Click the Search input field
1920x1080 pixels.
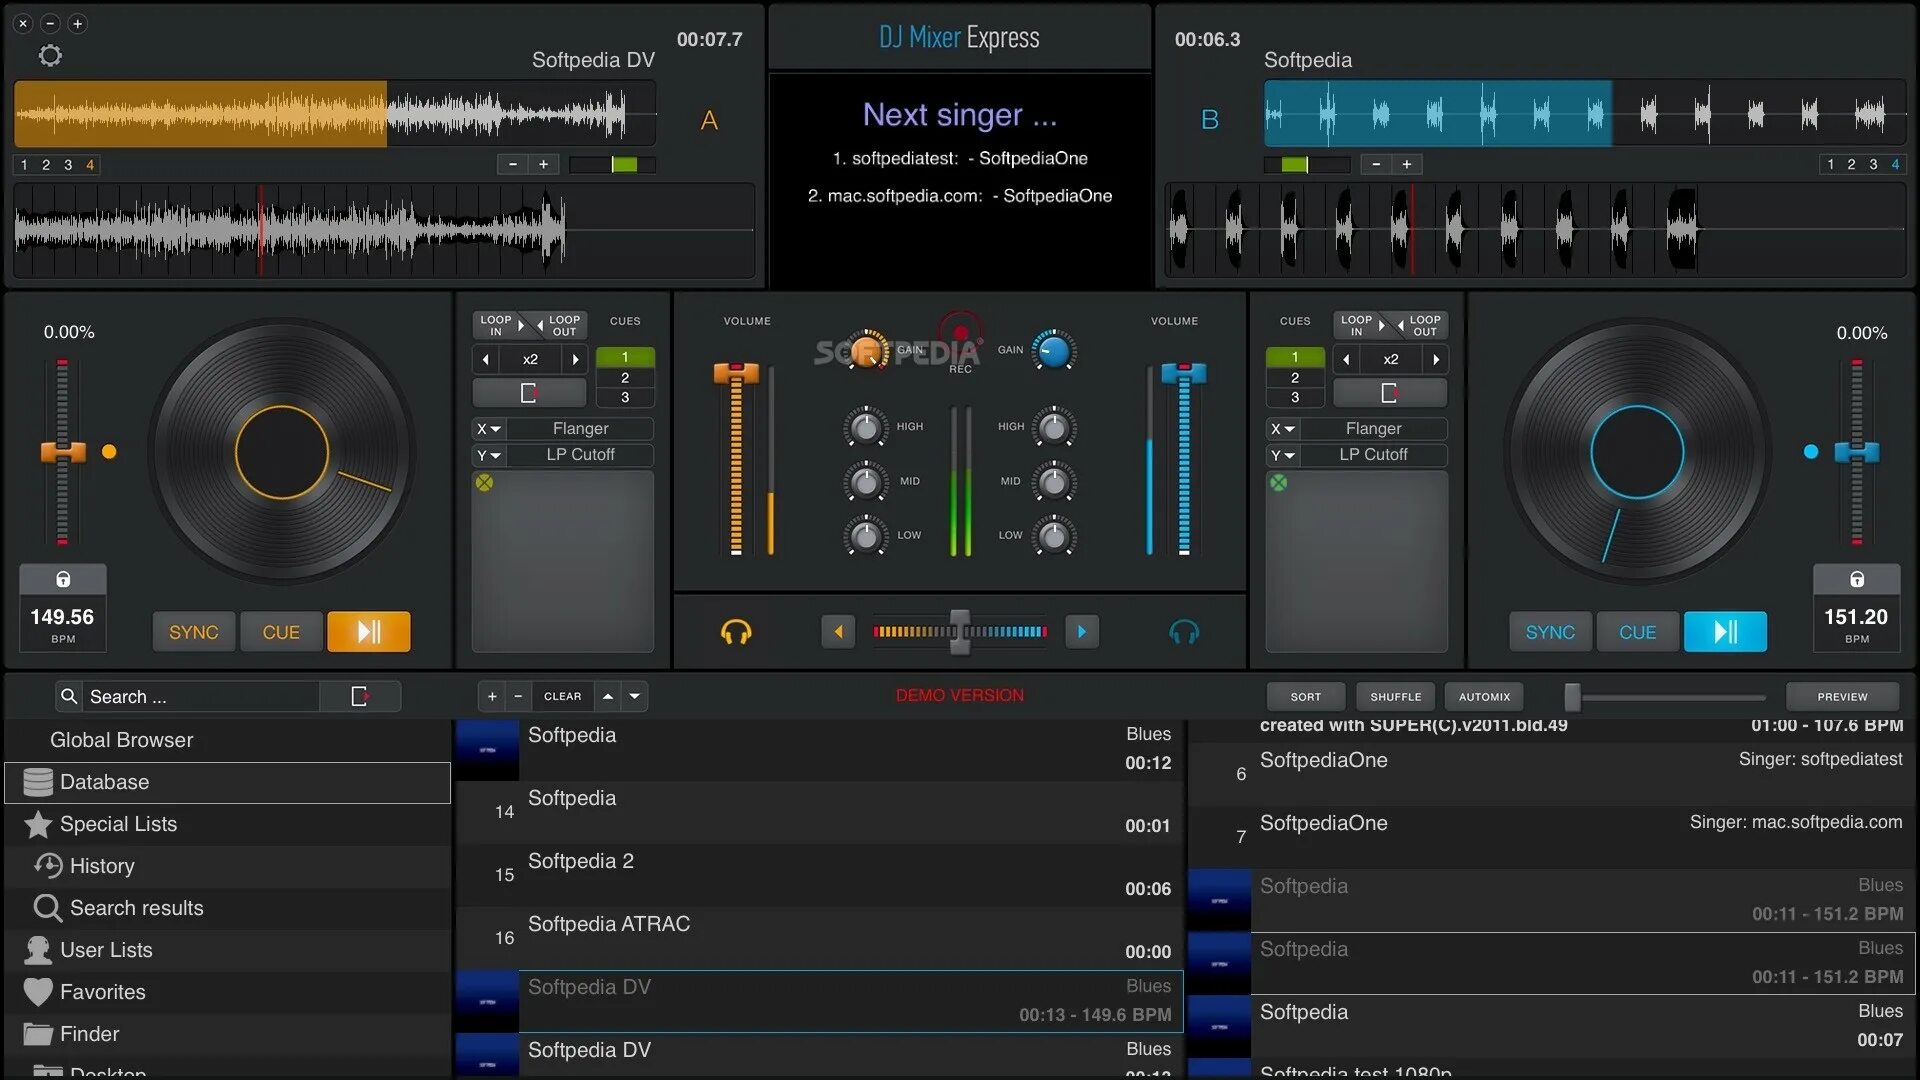click(x=200, y=696)
